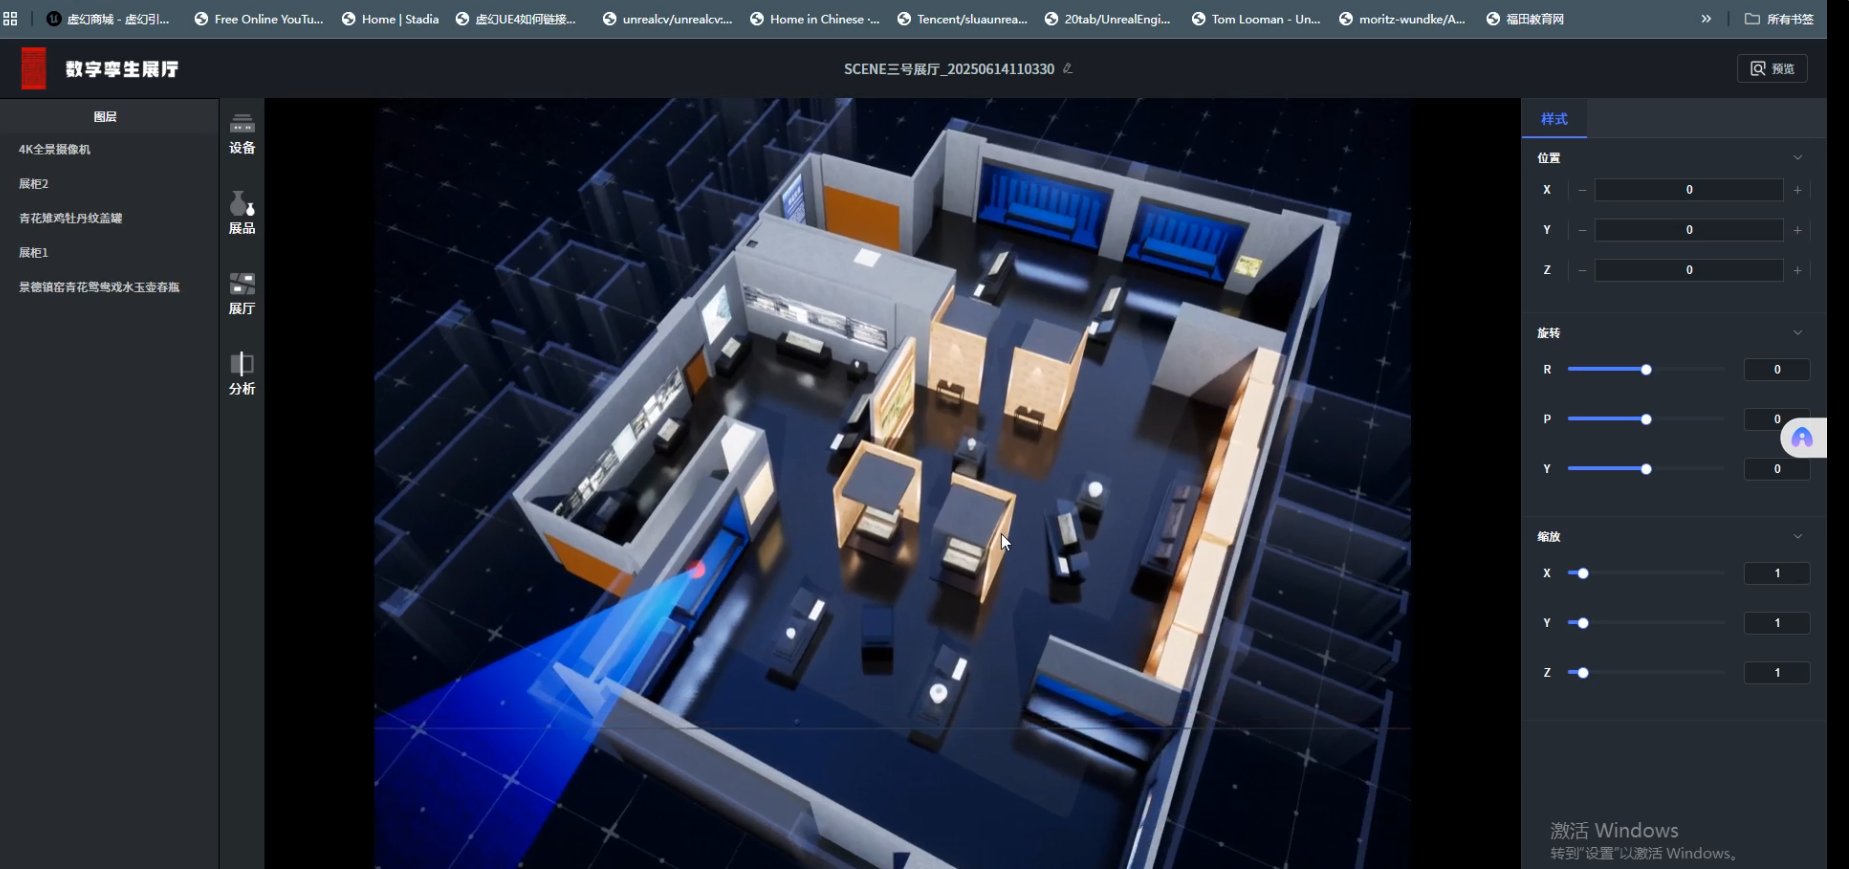Open the 虚幻商城 bookmark
1849x869 pixels.
(x=108, y=19)
